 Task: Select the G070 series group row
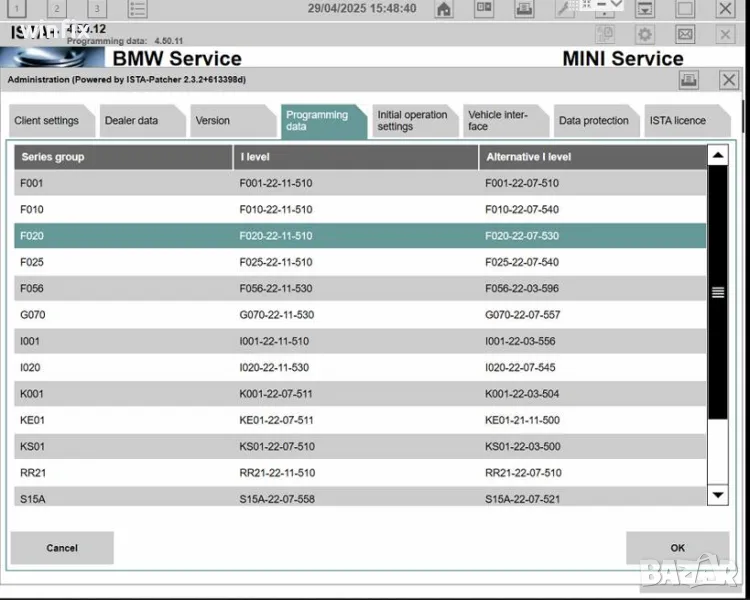pos(360,315)
